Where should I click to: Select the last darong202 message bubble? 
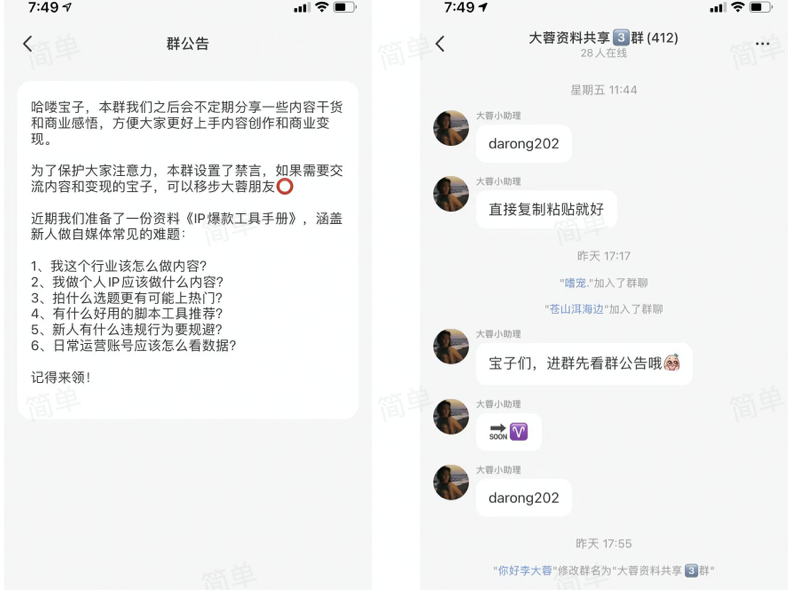point(524,498)
